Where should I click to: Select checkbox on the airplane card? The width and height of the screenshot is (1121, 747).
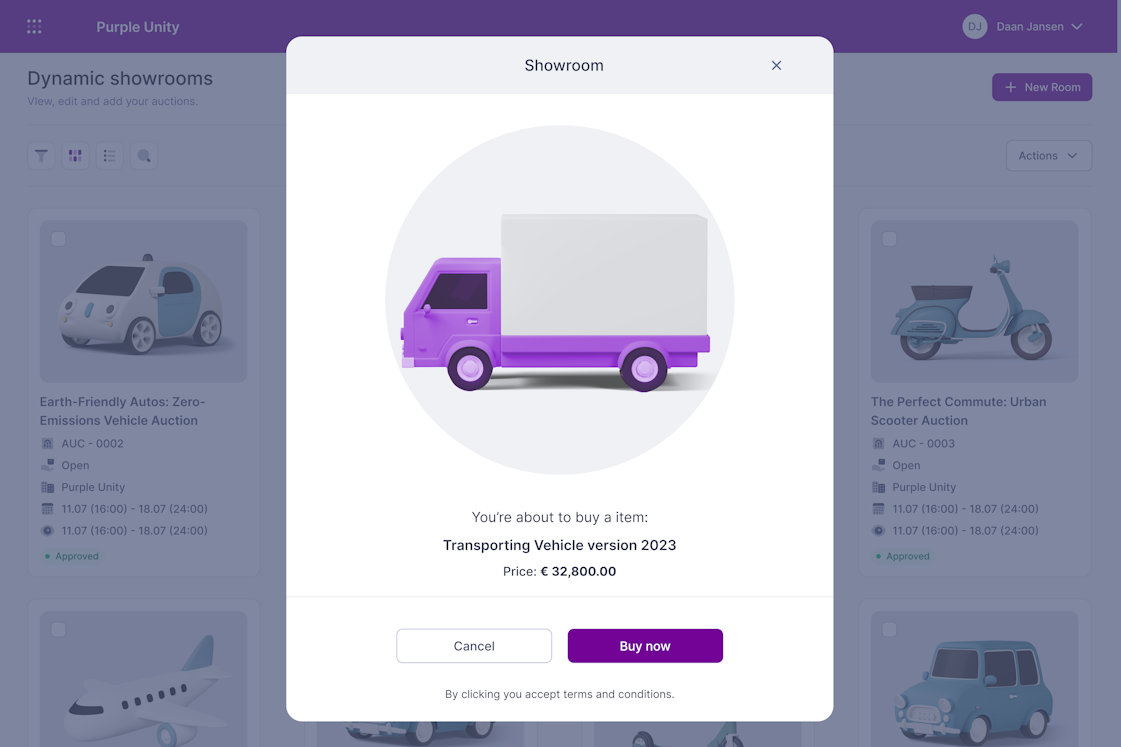[59, 629]
